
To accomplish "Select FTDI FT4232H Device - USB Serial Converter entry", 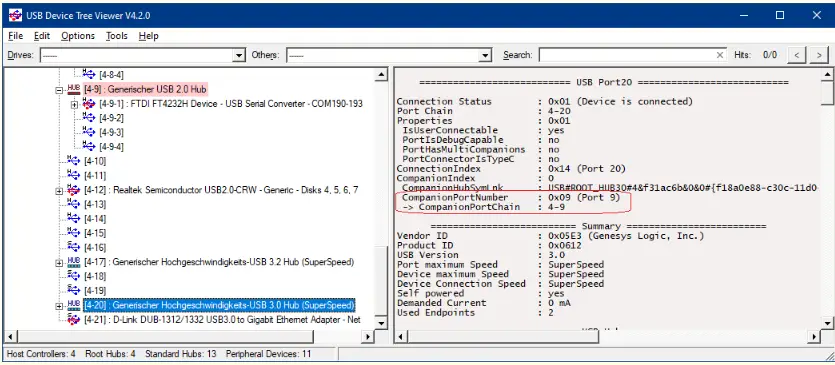I will point(231,103).
